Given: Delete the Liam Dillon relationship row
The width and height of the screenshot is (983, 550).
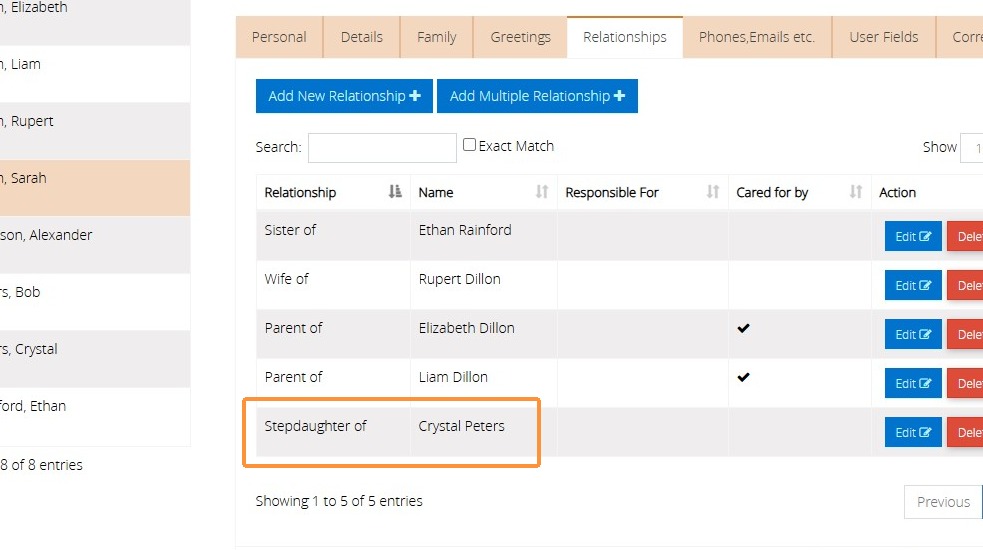Looking at the screenshot, I should tap(965, 383).
